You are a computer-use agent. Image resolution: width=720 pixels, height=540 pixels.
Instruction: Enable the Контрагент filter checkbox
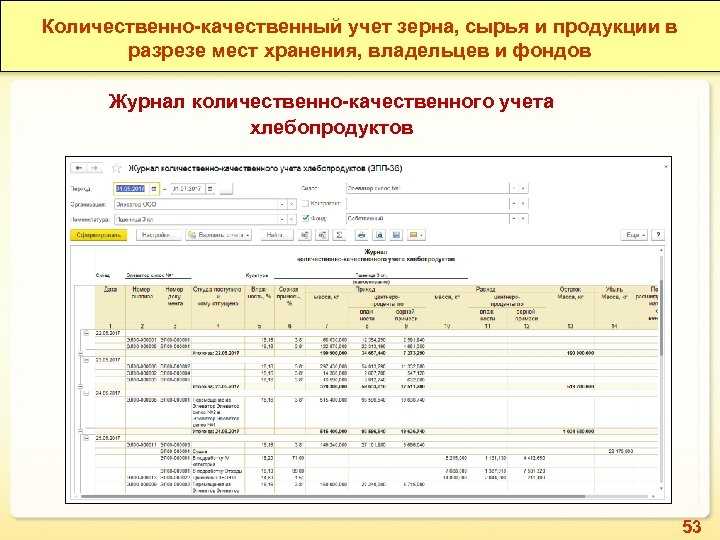coord(305,203)
